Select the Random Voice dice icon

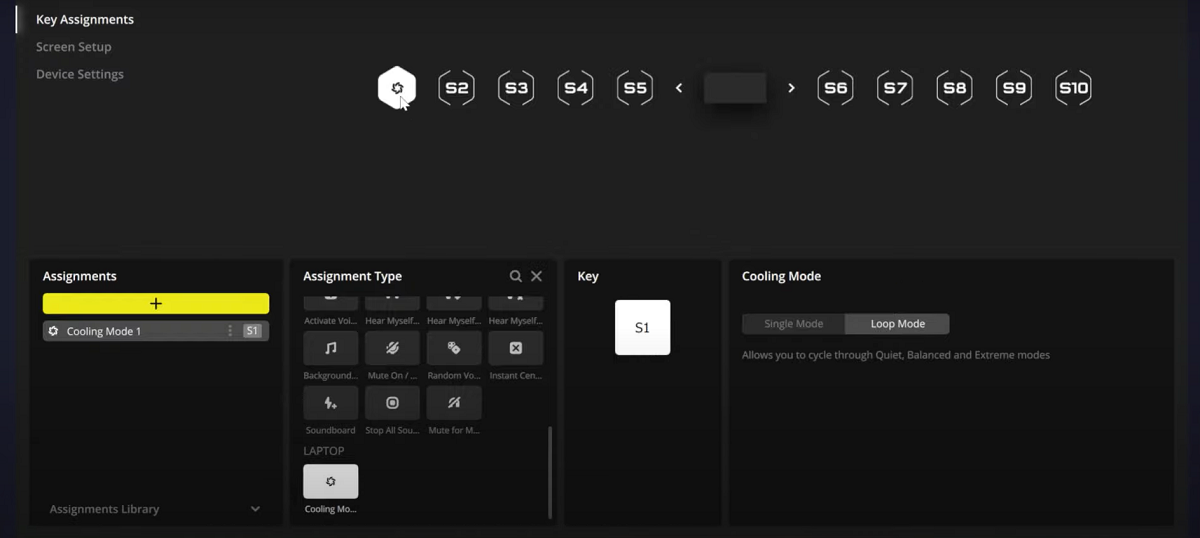pos(454,348)
